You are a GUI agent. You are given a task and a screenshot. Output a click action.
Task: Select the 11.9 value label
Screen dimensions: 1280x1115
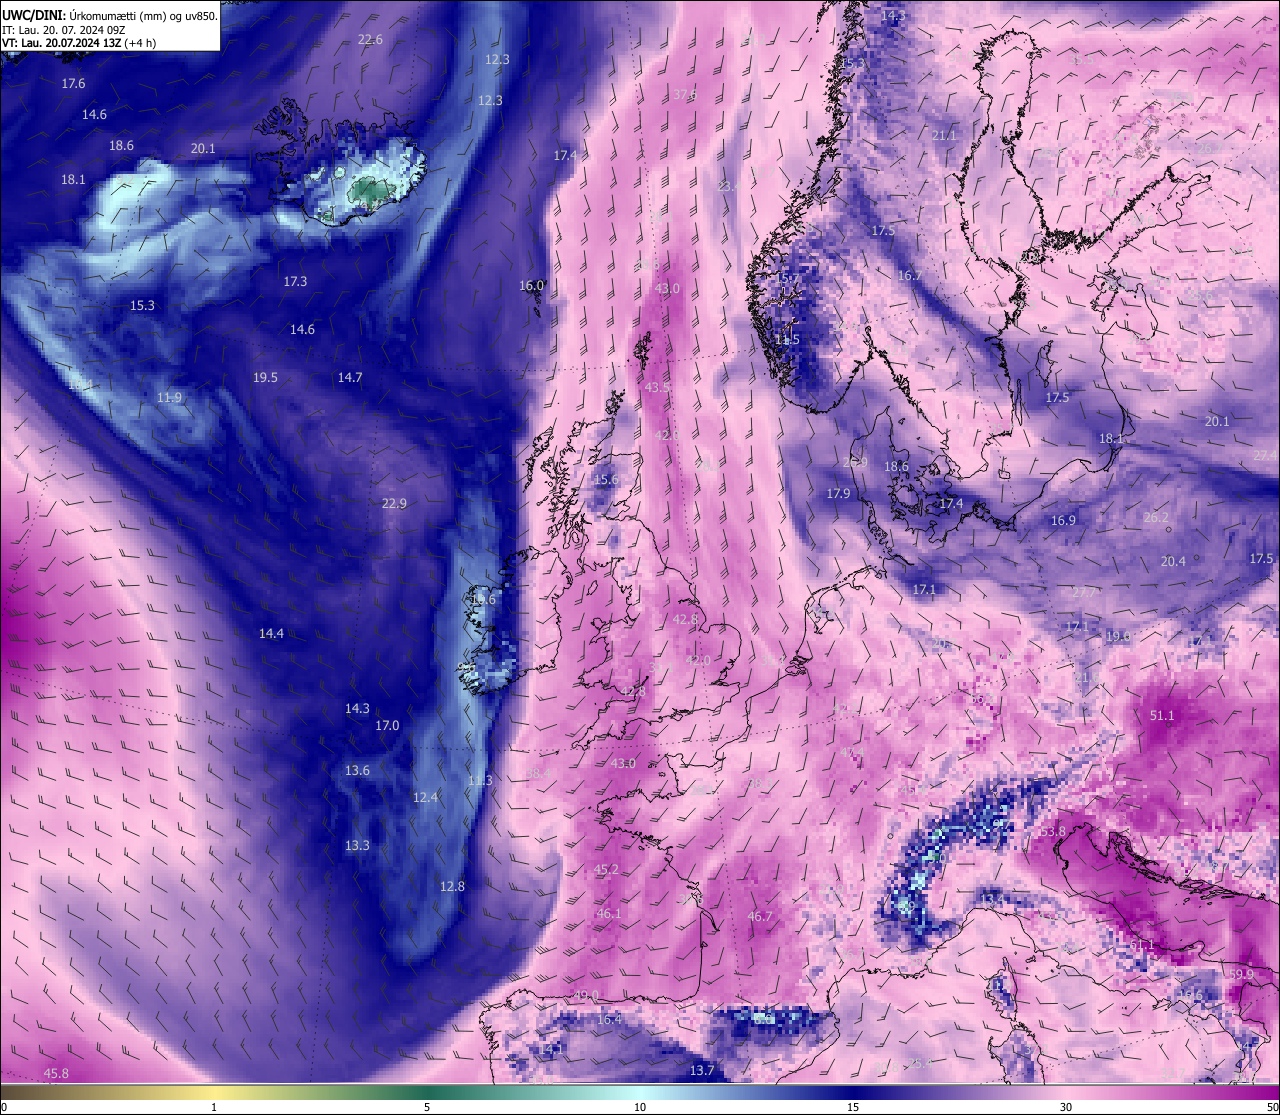170,398
